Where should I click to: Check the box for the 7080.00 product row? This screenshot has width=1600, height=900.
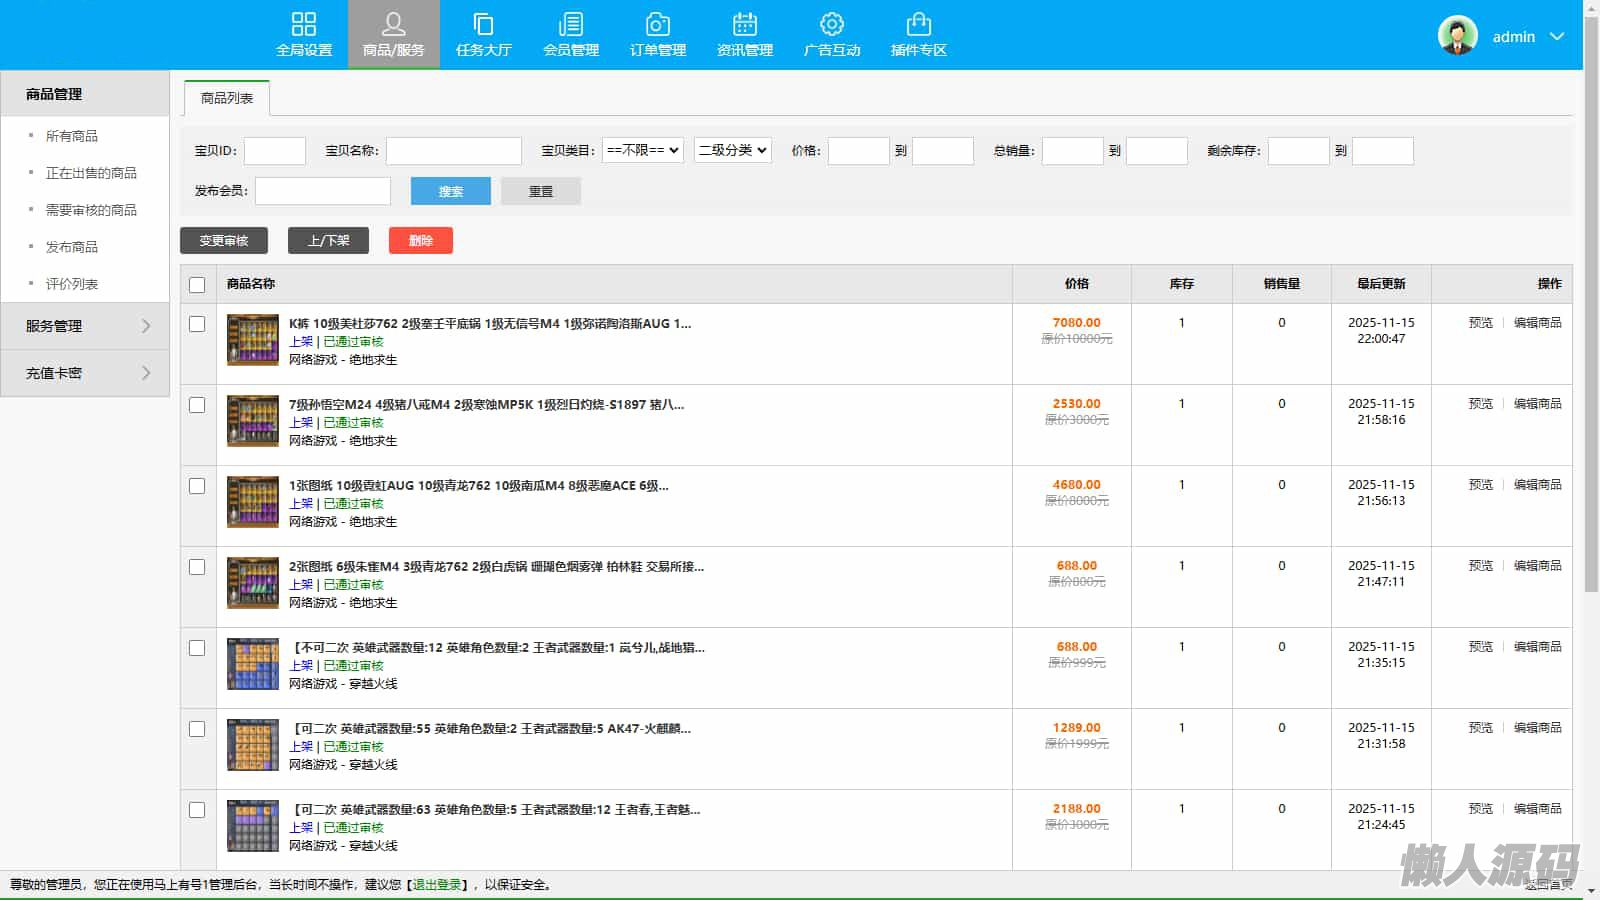[197, 324]
